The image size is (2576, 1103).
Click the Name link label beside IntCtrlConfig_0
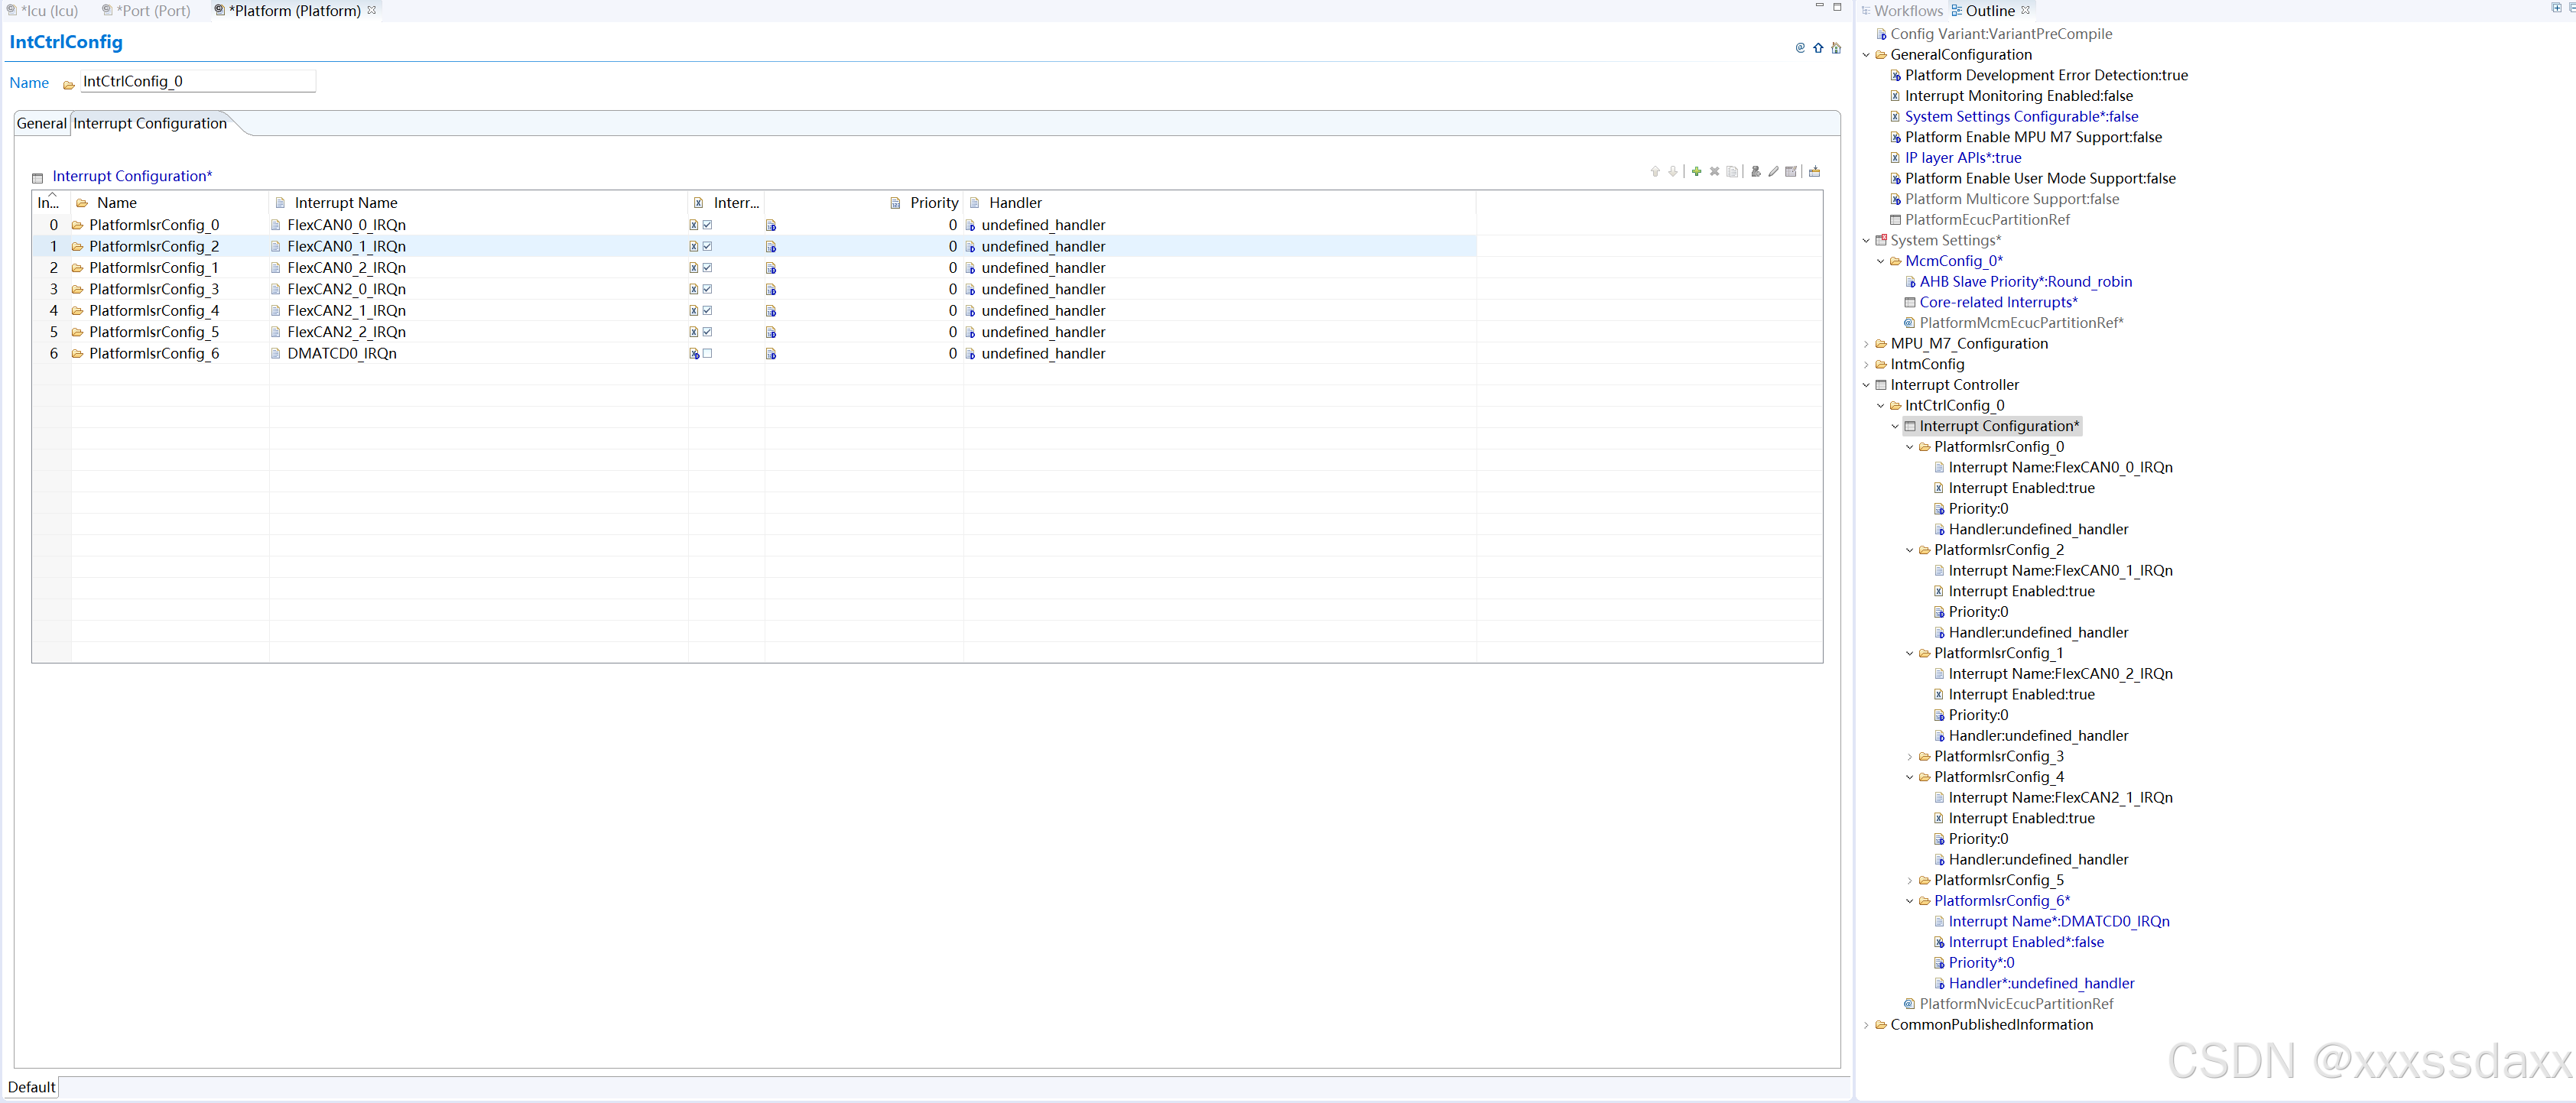(x=29, y=83)
